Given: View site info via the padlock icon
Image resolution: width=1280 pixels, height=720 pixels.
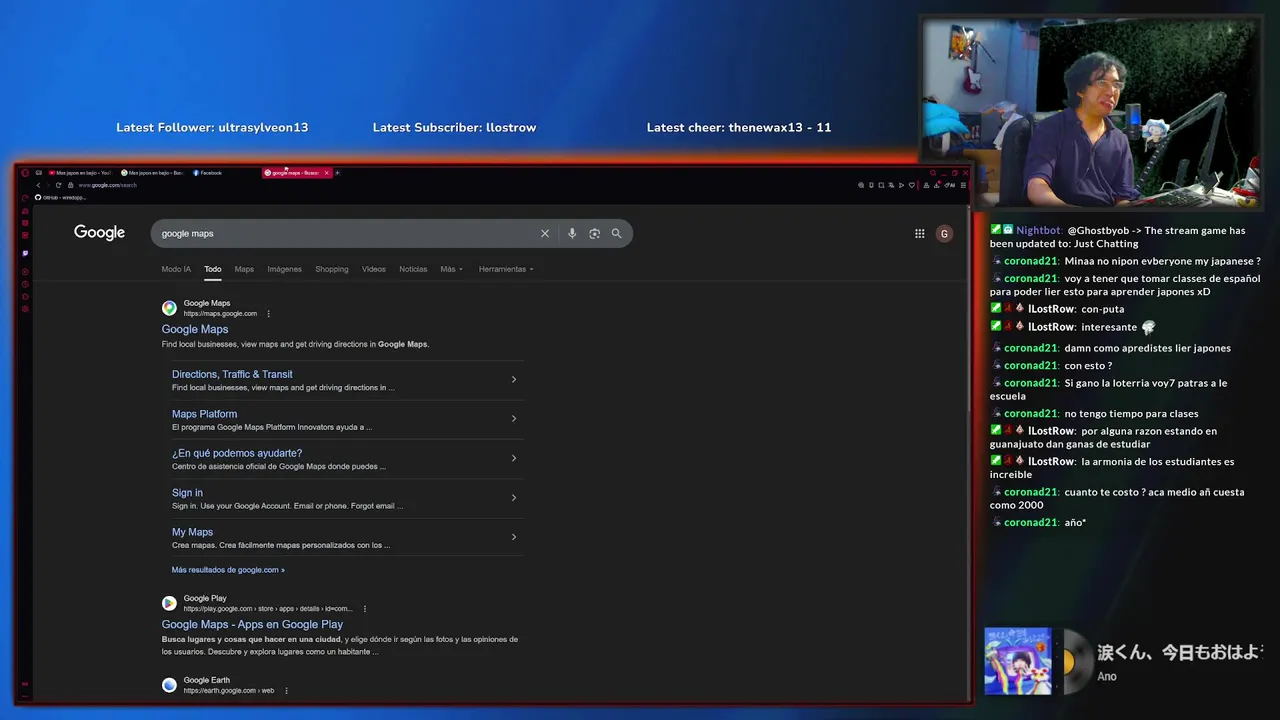Looking at the screenshot, I should 71,185.
